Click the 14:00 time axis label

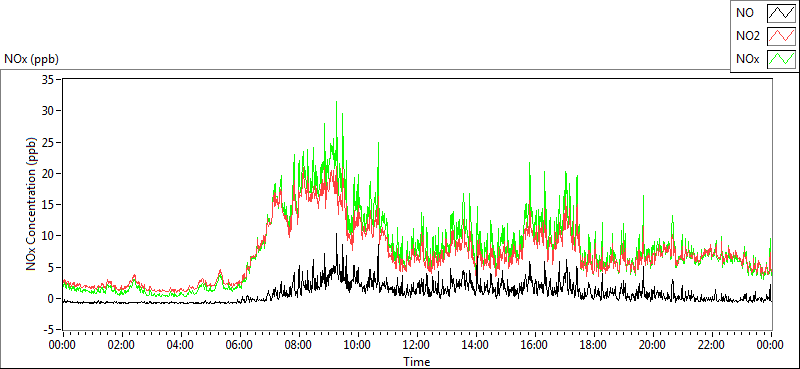476,345
